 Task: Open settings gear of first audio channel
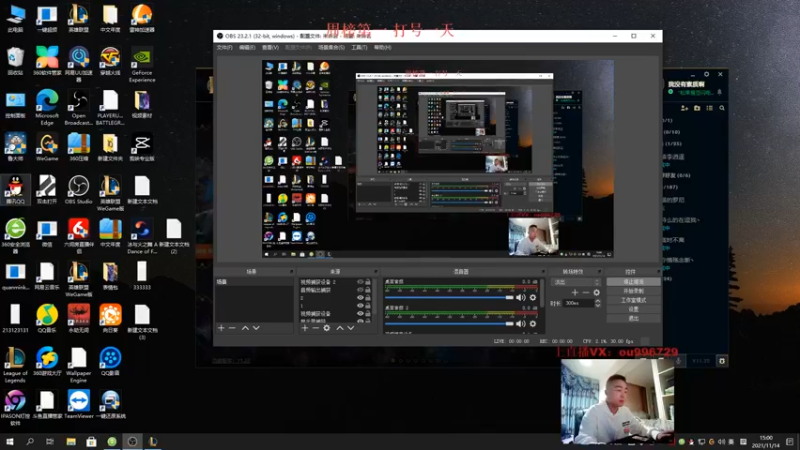(x=533, y=297)
